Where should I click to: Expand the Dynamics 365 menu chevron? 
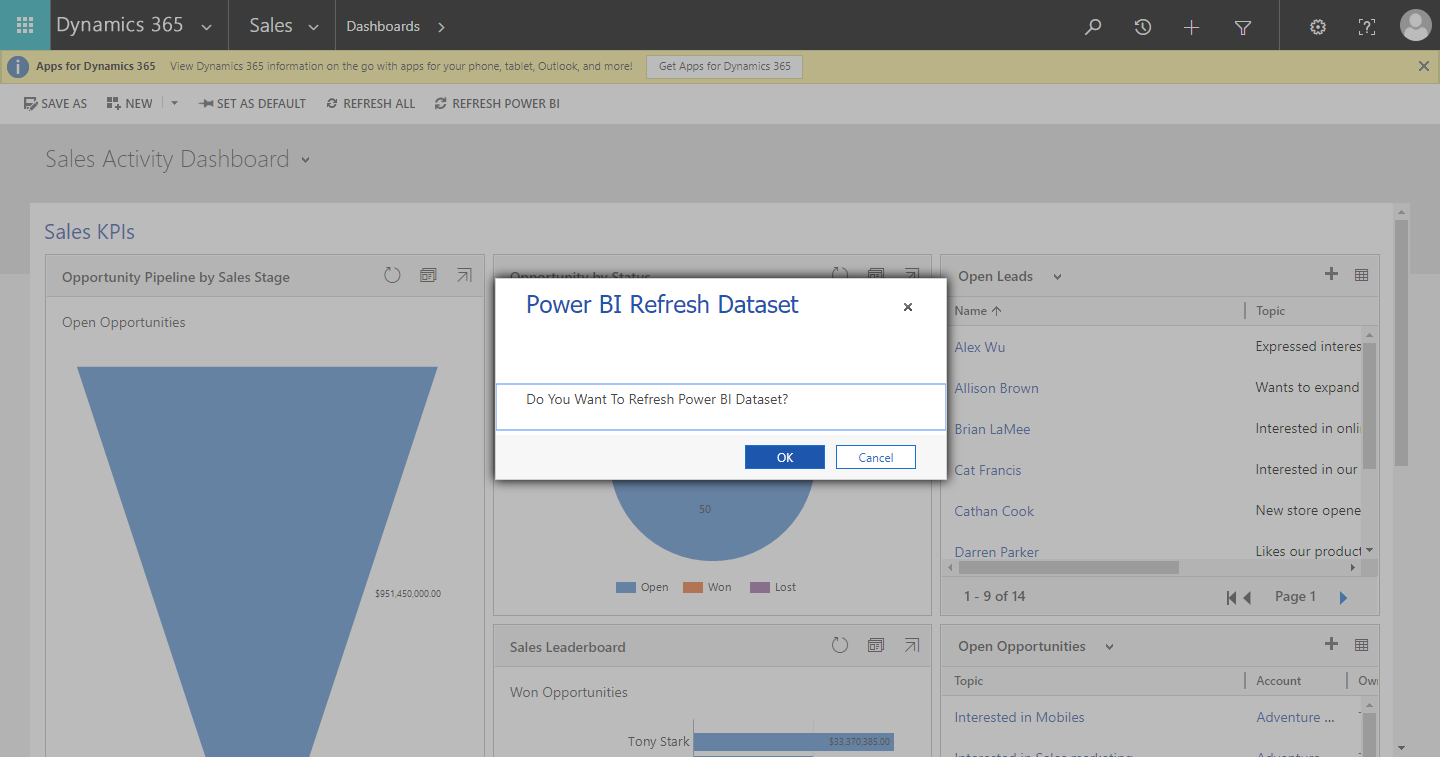coord(206,27)
